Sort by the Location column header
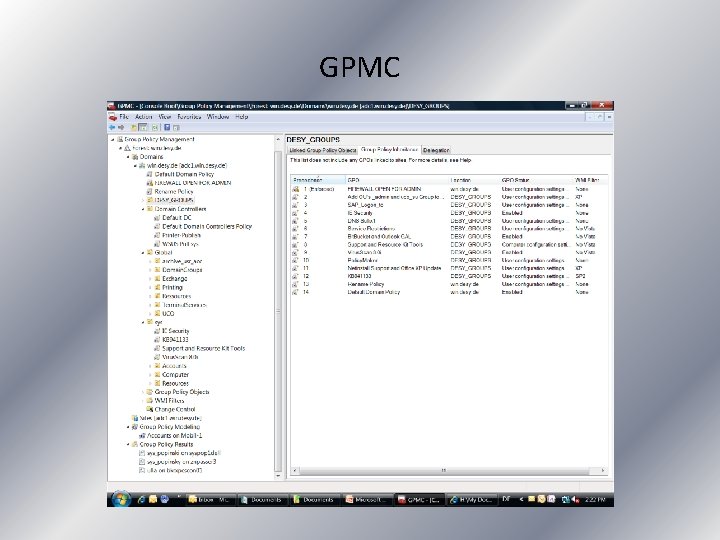The image size is (720, 540). point(474,180)
